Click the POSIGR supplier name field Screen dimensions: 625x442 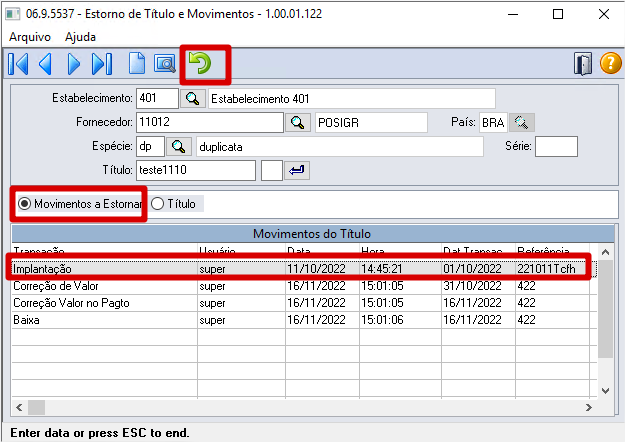371,122
